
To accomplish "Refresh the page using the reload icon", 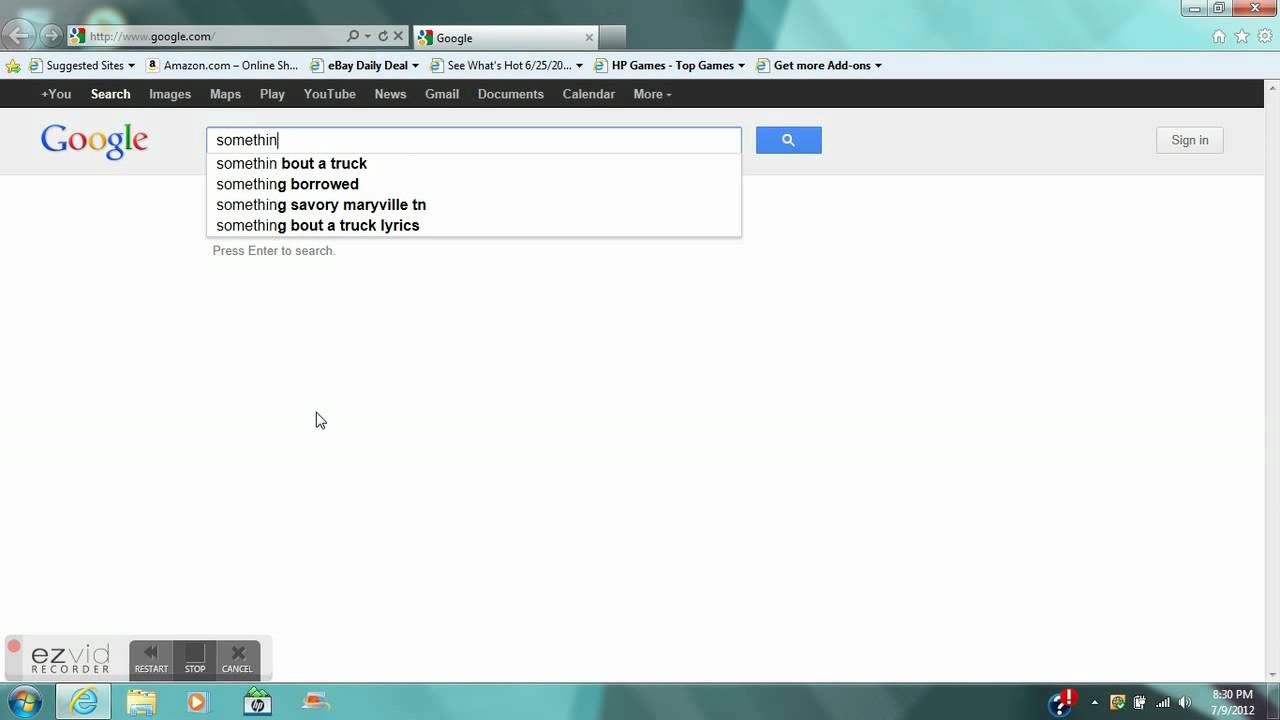I will click(x=383, y=36).
